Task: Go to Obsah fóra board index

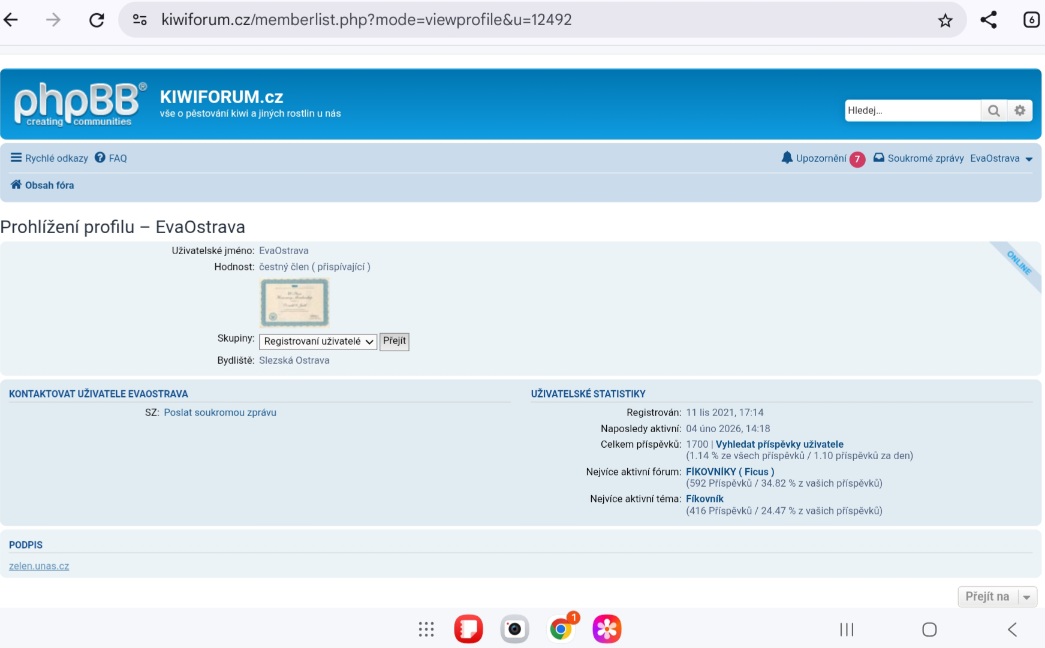Action: 49,185
